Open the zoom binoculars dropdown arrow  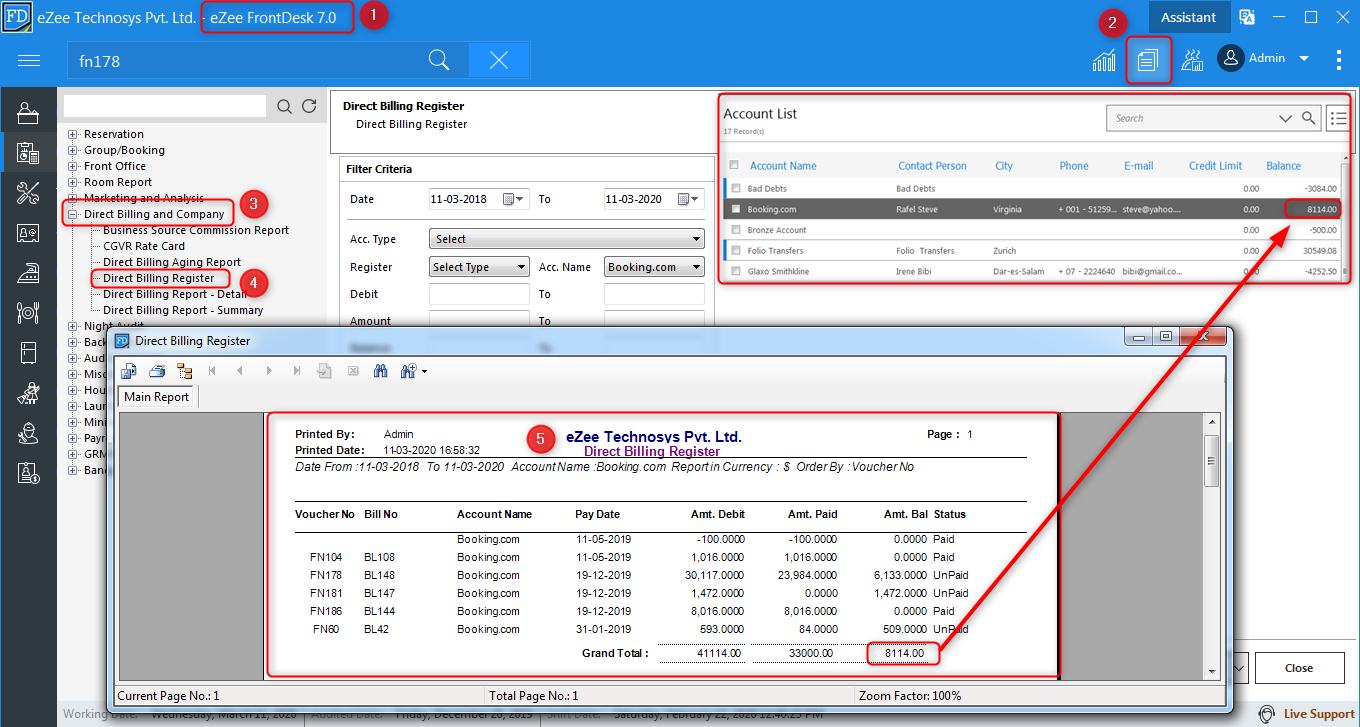coord(425,371)
